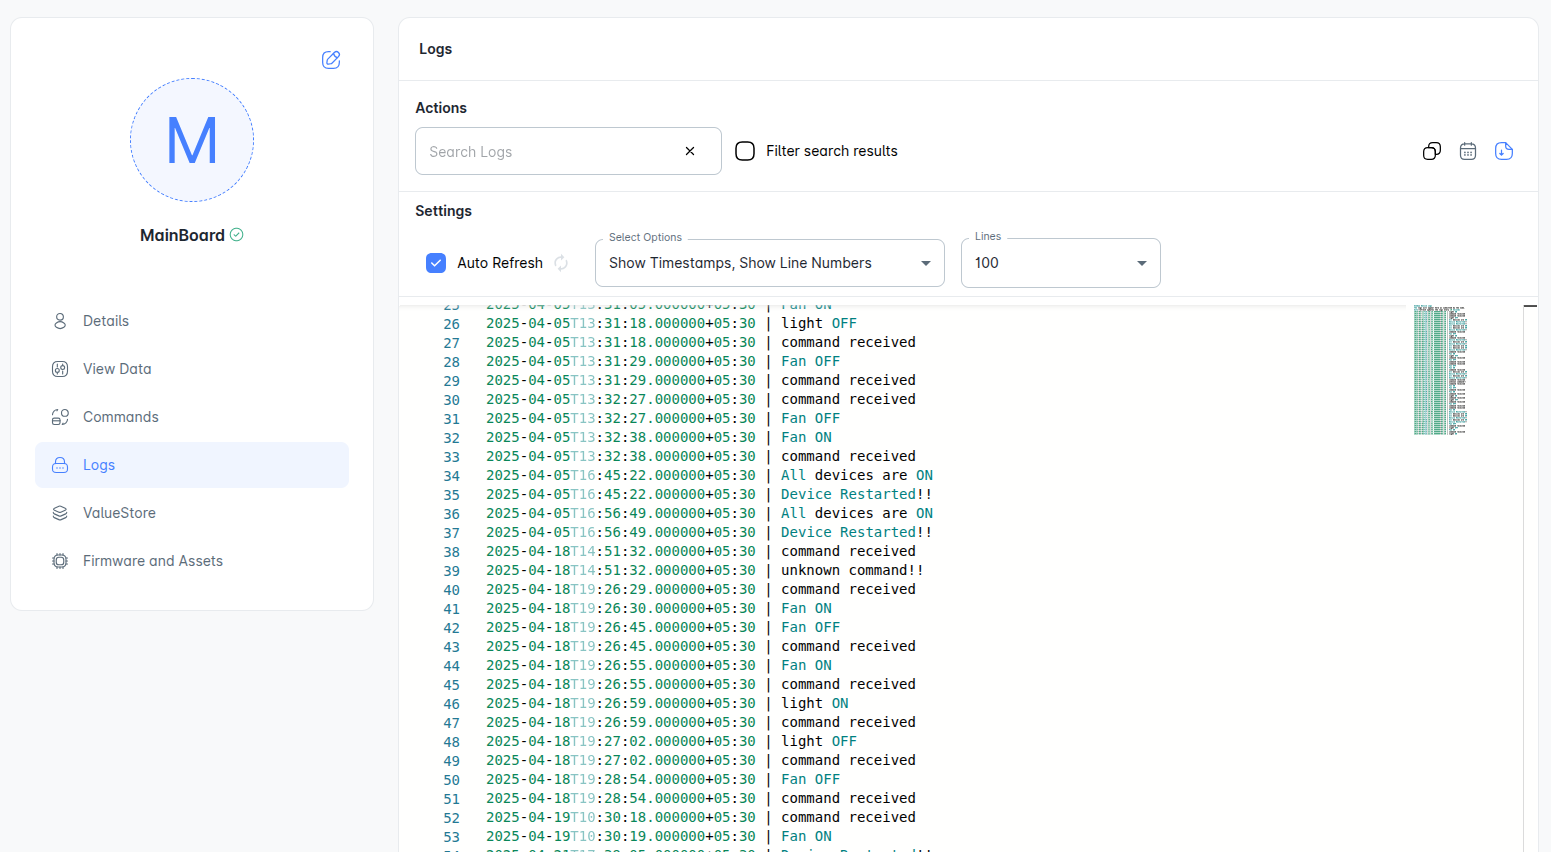Open the calendar date picker icon
1551x852 pixels.
pyautogui.click(x=1467, y=151)
